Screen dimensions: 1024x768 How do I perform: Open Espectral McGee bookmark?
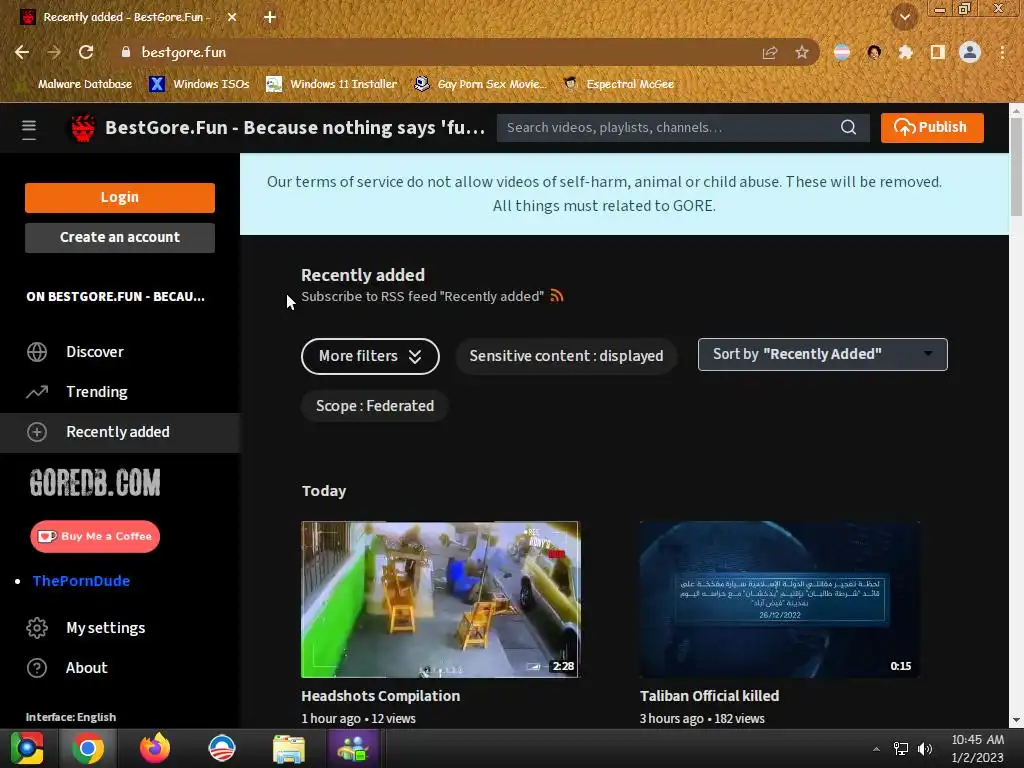(x=618, y=84)
